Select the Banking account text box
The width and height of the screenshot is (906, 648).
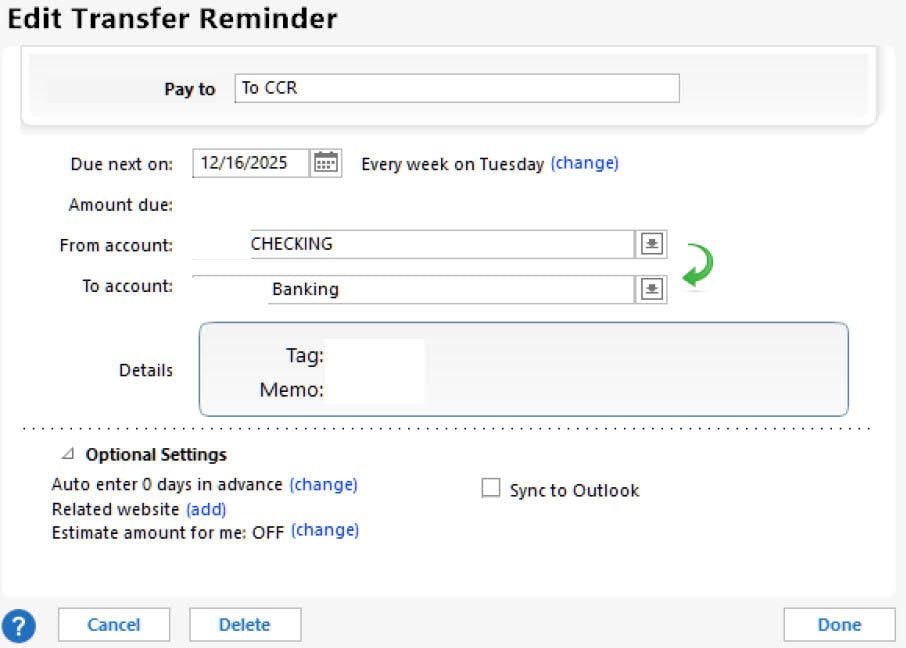pos(450,289)
